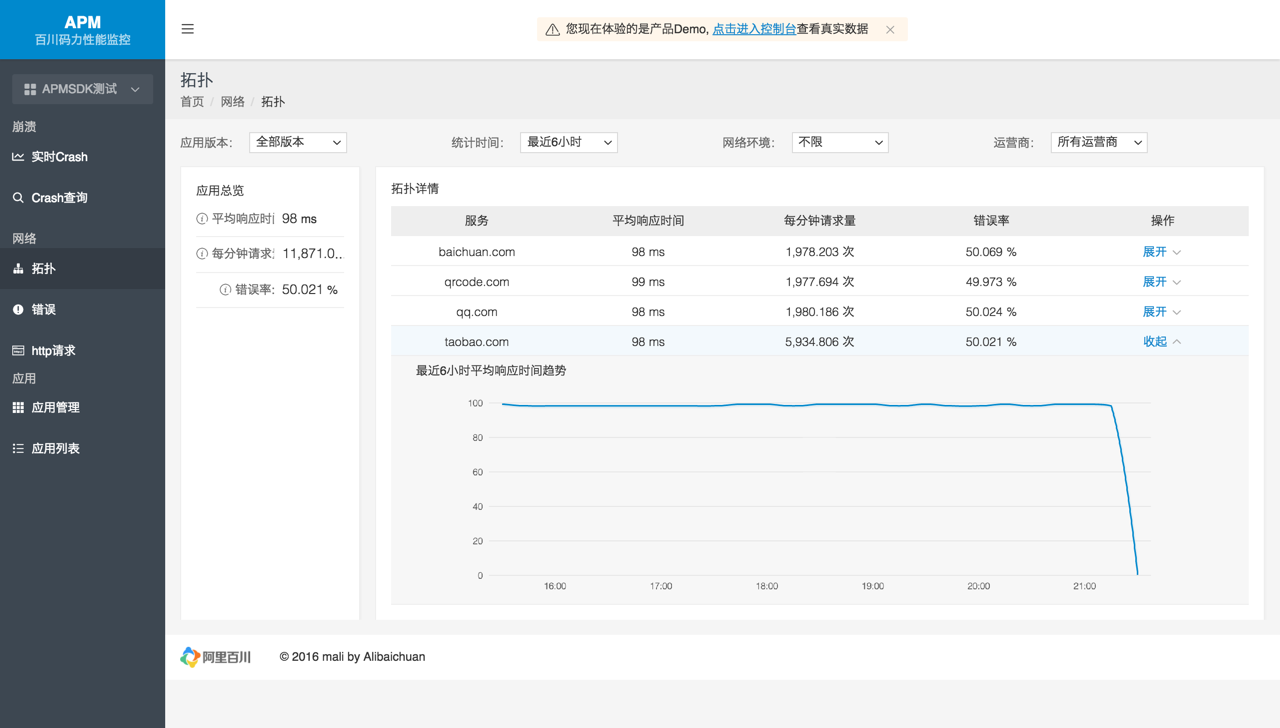The width and height of the screenshot is (1280, 728).
Task: Click the 1,980.186 次 requests cell
Action: (820, 312)
